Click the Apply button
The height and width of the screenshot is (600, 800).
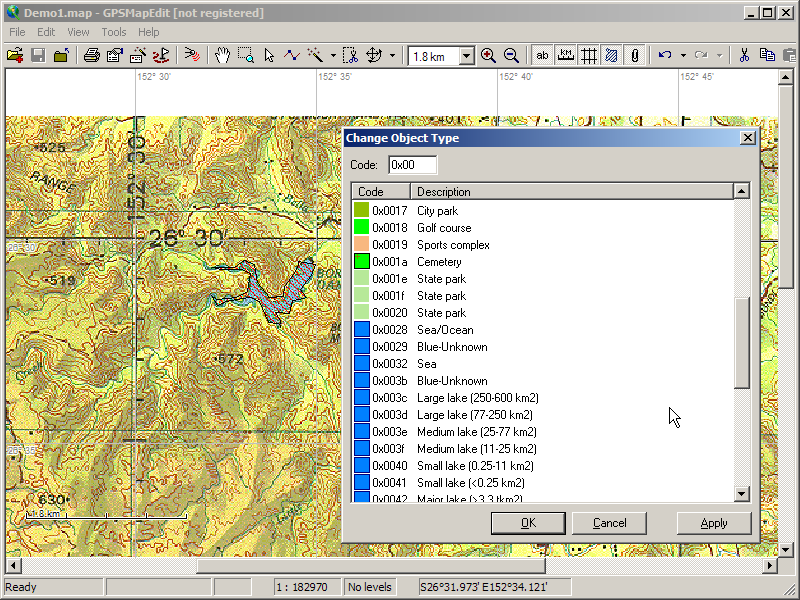point(714,523)
